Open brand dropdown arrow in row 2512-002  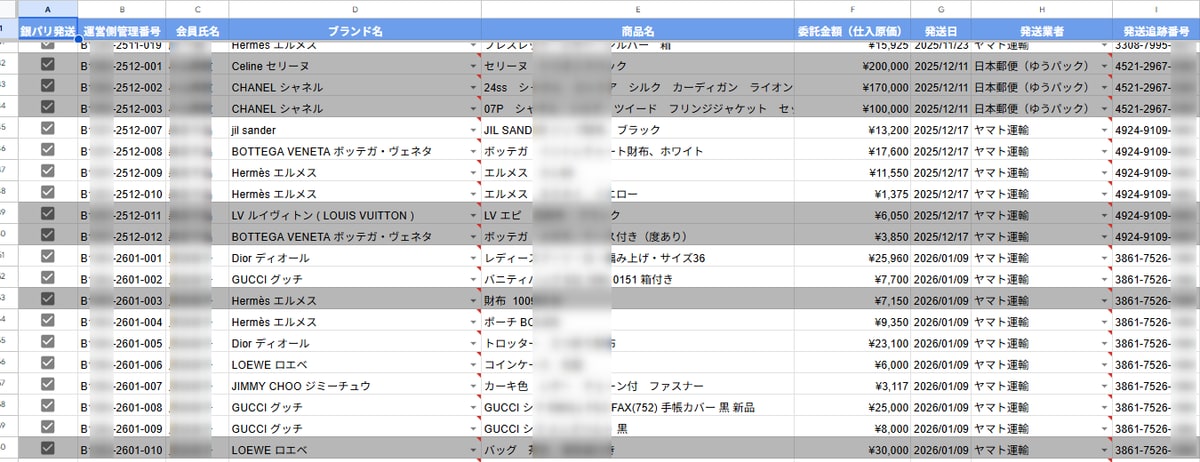tap(474, 87)
